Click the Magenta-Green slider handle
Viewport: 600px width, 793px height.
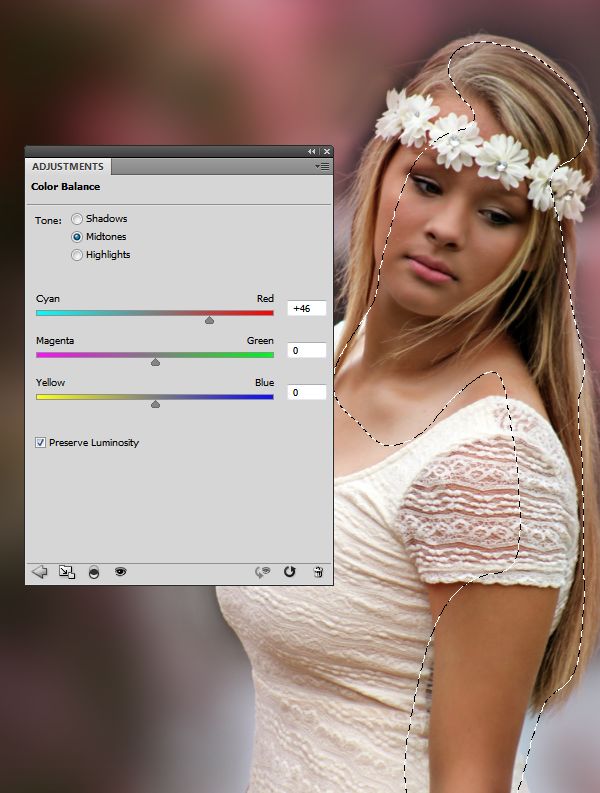pos(155,362)
